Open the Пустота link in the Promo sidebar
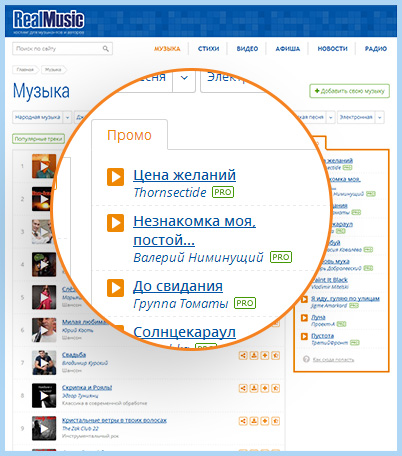402x456 pixels. tap(322, 336)
